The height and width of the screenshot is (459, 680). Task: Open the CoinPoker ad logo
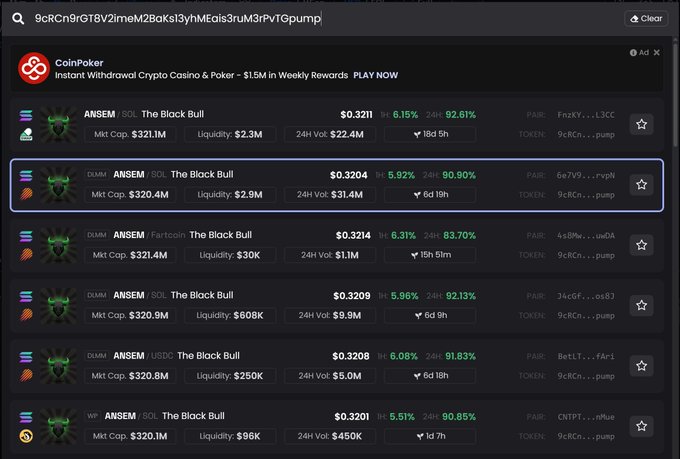point(34,68)
